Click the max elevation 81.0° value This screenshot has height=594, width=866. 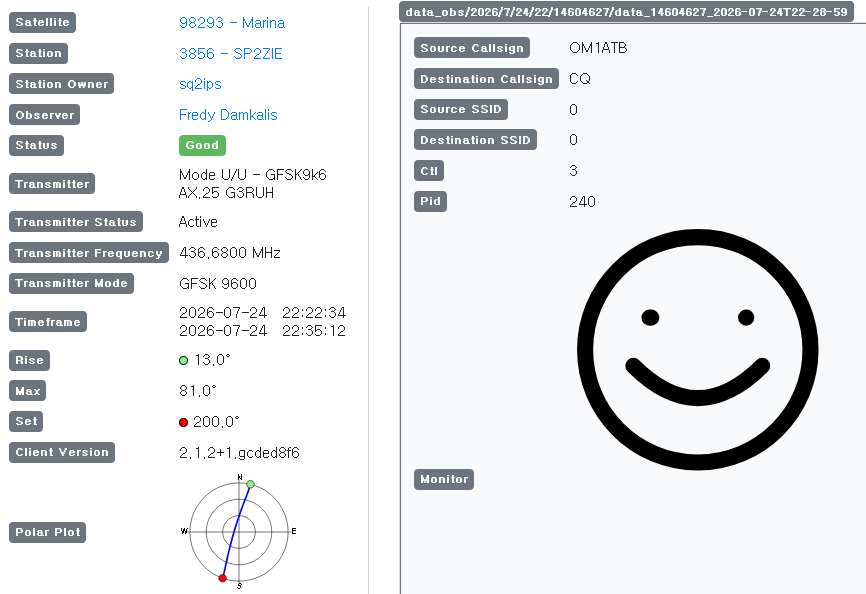198,391
